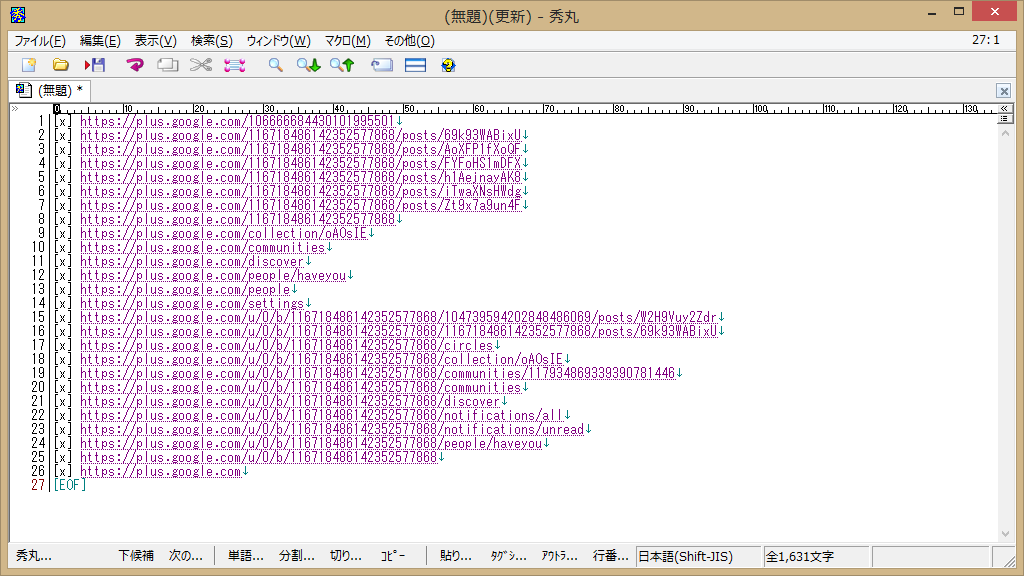Open the 検索(S) menu
Image resolution: width=1024 pixels, height=576 pixels.
pos(211,41)
